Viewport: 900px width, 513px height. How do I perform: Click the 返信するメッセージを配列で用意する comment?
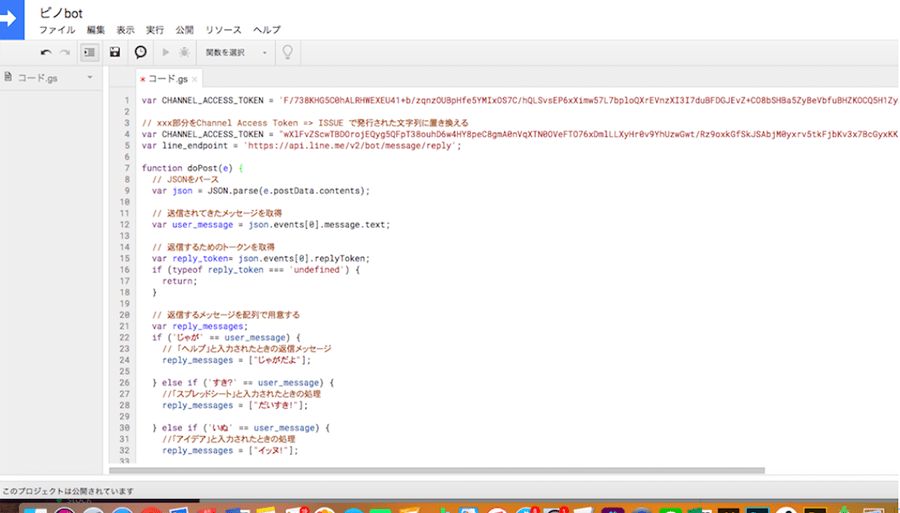[x=226, y=315]
